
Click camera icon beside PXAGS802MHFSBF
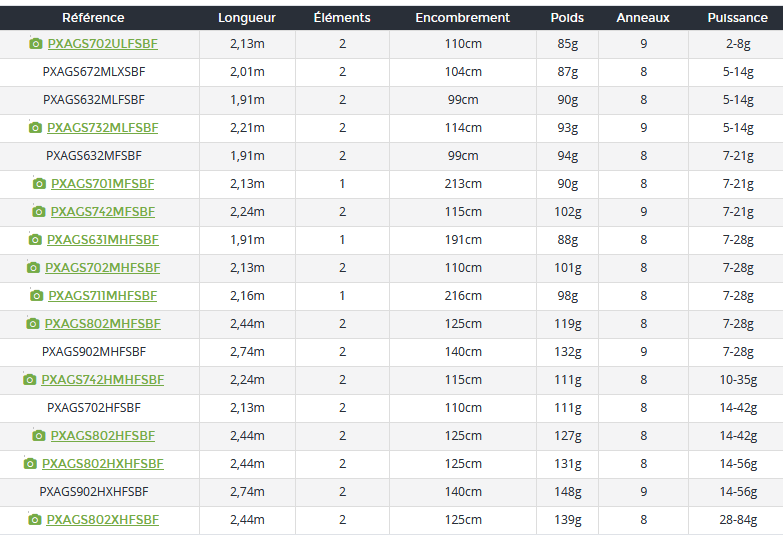[33, 324]
